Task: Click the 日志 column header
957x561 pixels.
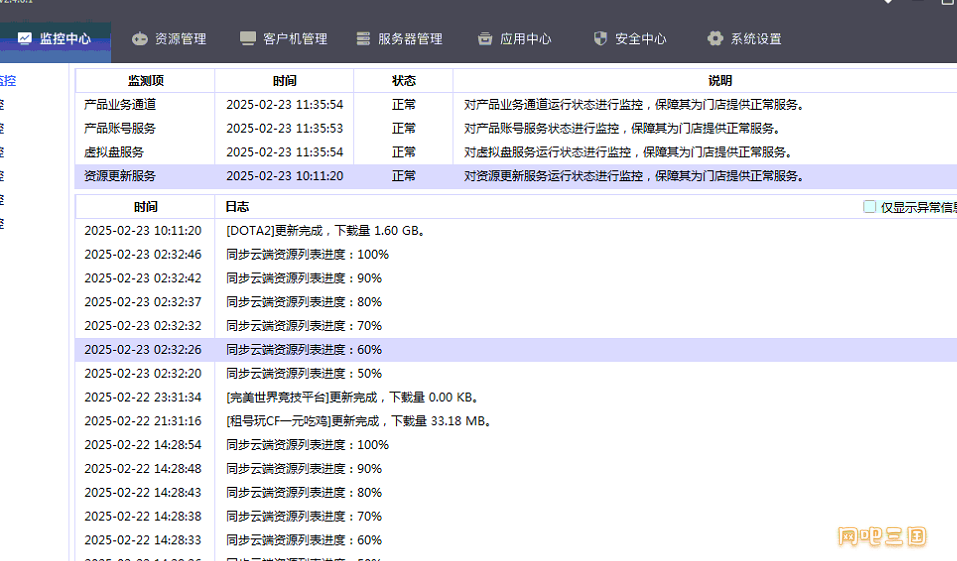Action: tap(237, 207)
